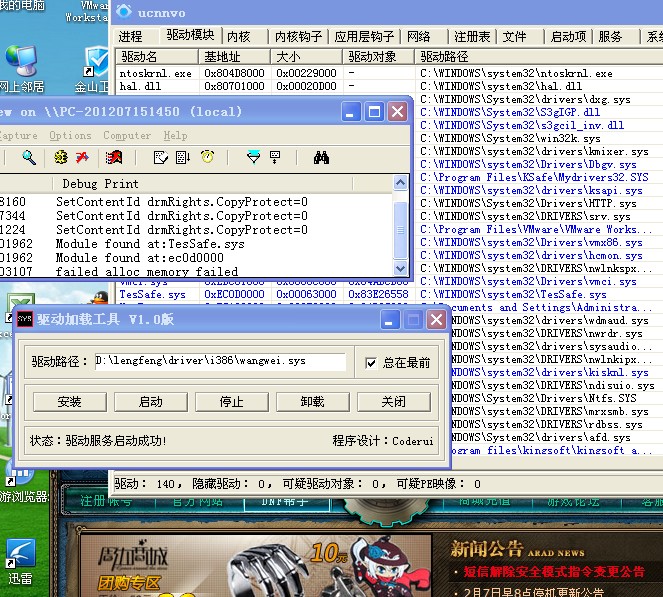Toggle the Capture magnifier icon in DebugView toolbar
The width and height of the screenshot is (663, 597).
(x=29, y=158)
